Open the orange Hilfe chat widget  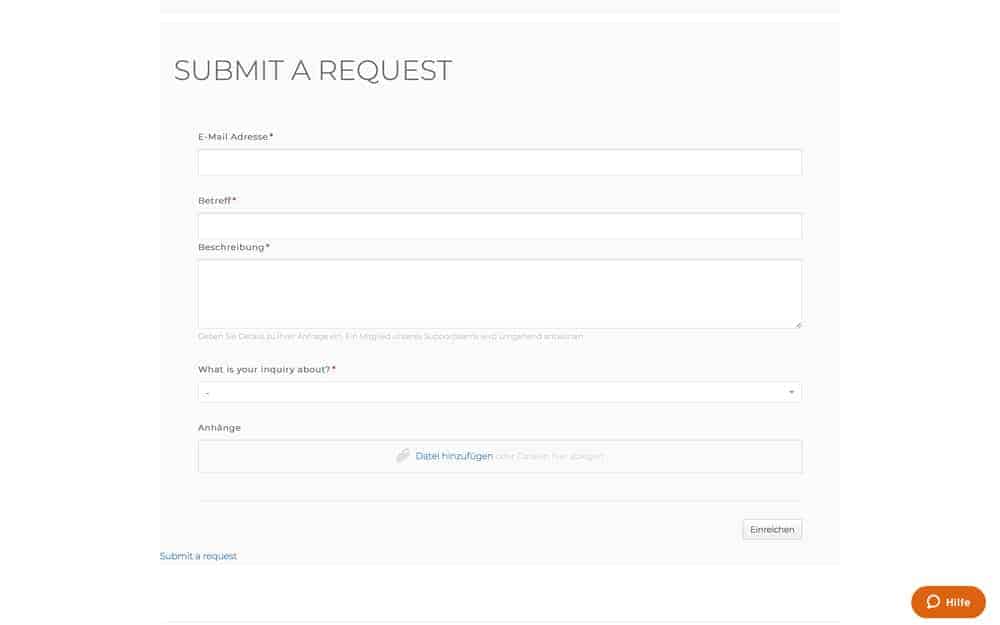948,602
